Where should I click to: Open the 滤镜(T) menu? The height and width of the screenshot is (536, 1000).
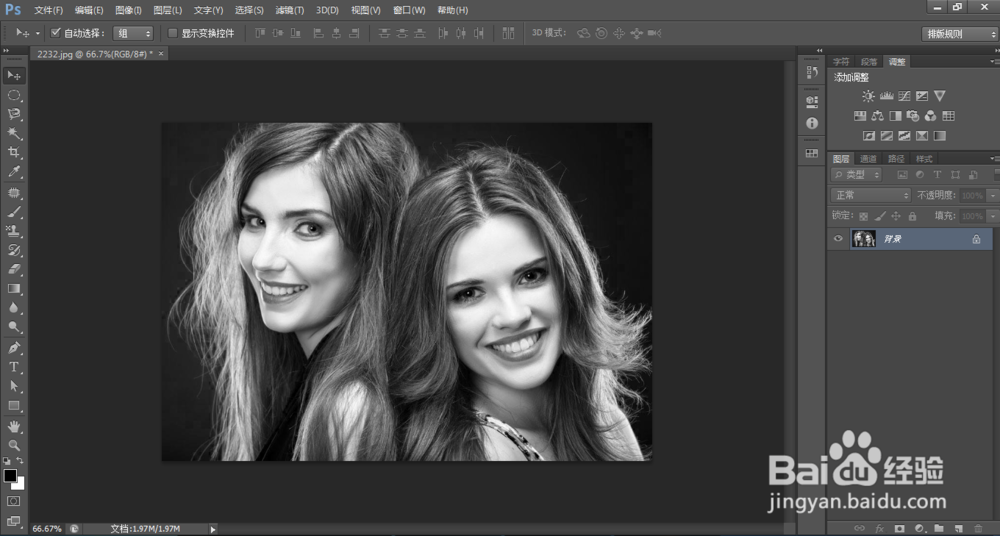coord(290,10)
